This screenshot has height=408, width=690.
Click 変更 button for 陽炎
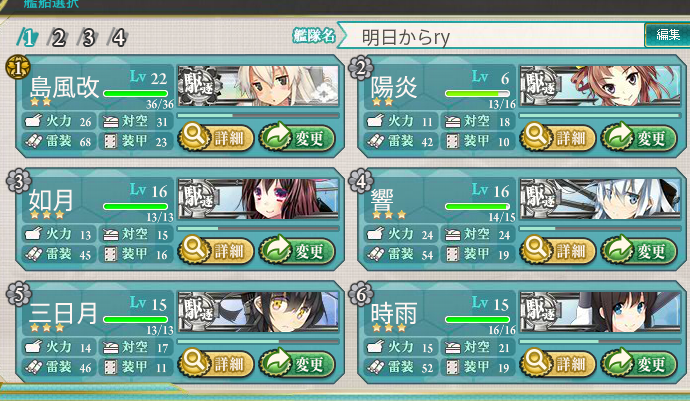(639, 138)
